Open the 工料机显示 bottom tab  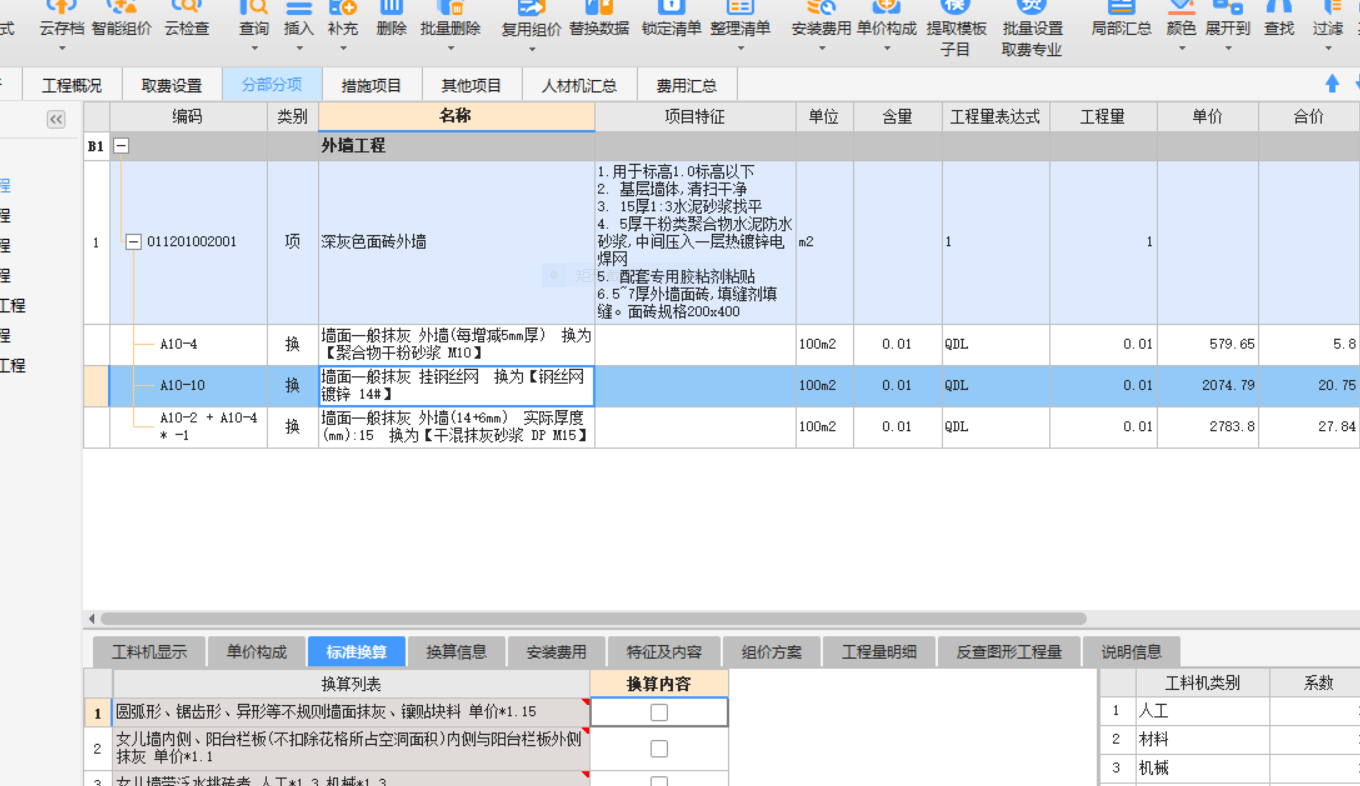point(149,652)
